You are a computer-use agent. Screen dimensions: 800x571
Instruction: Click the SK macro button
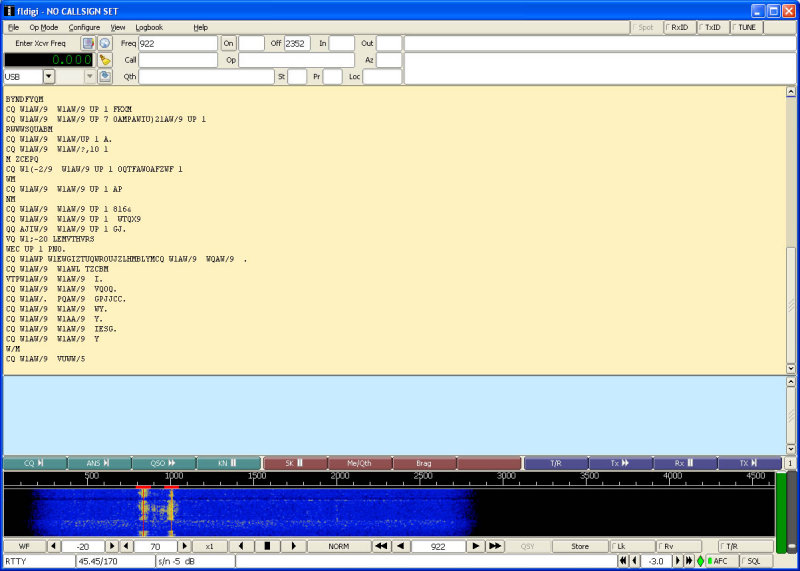pyautogui.click(x=295, y=463)
